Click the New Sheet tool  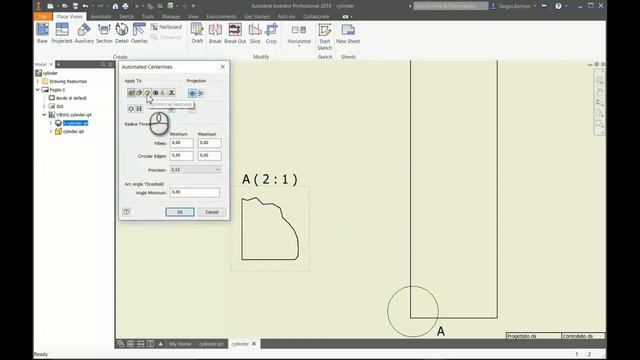348,33
